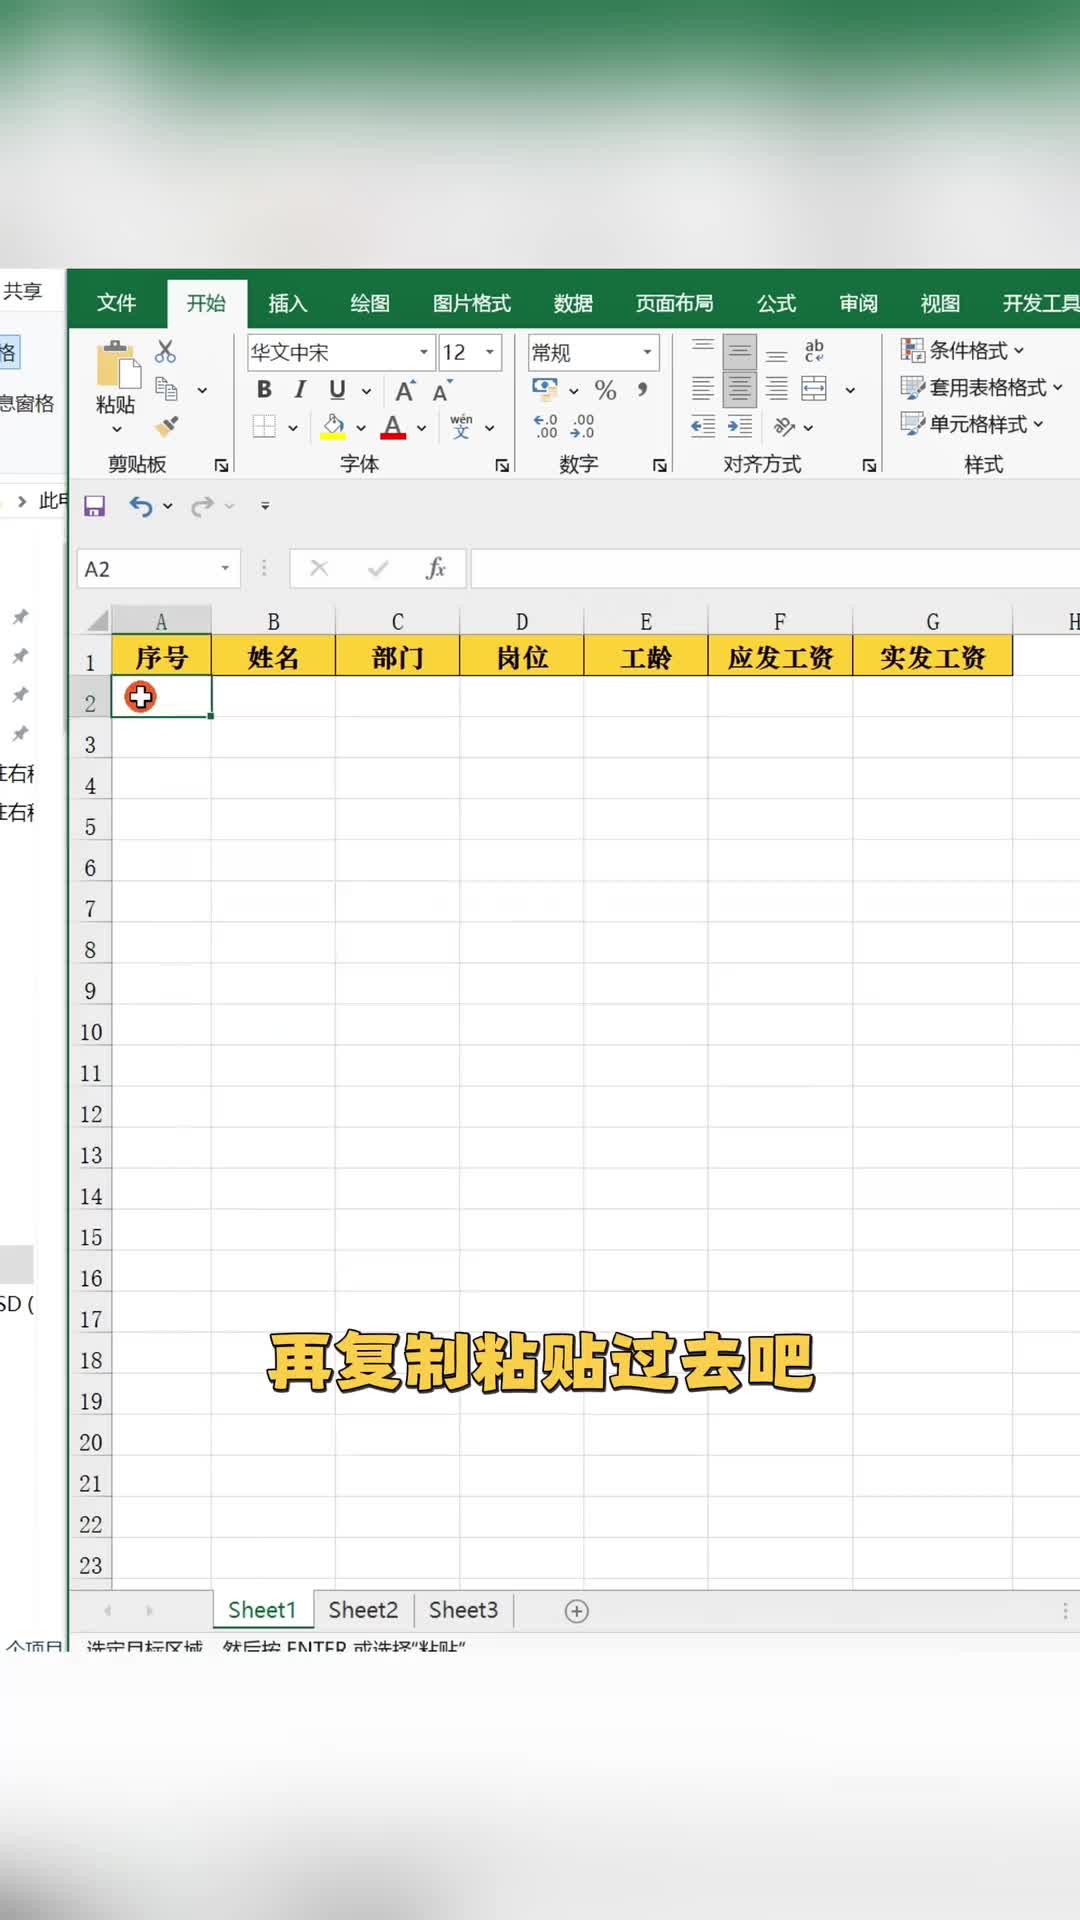The height and width of the screenshot is (1920, 1080).
Task: Click the percent style icon
Action: click(605, 390)
